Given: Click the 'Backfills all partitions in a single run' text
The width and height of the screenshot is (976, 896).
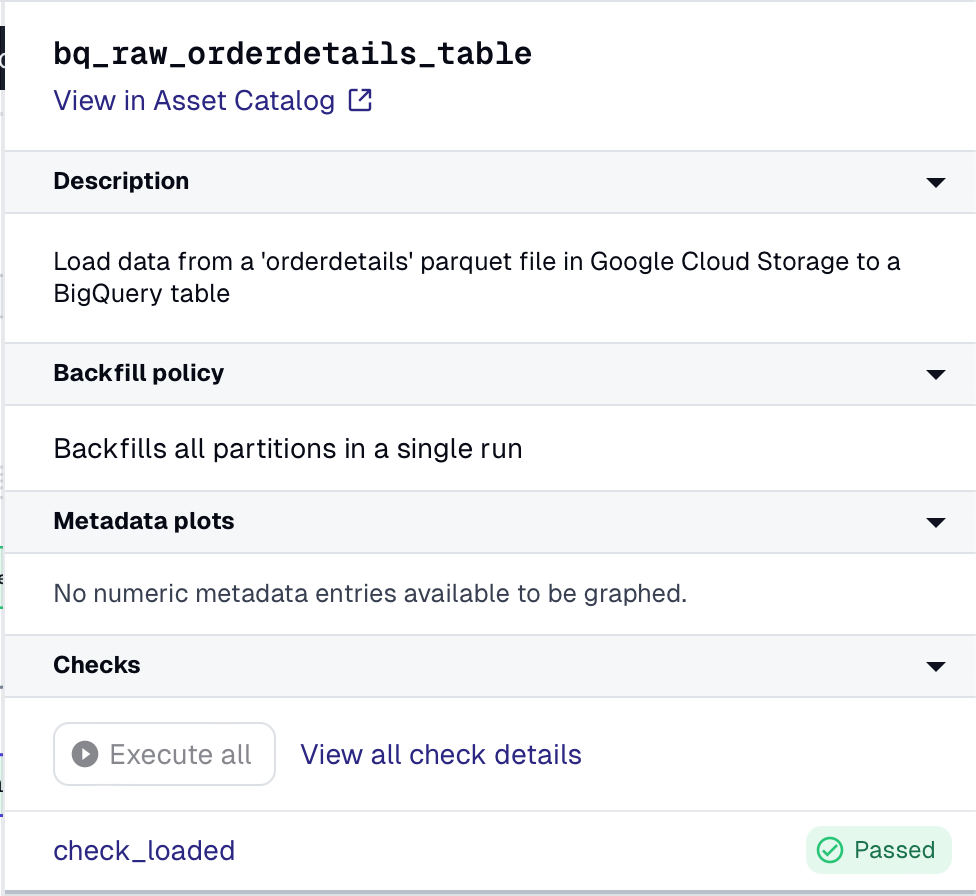Looking at the screenshot, I should (x=288, y=449).
